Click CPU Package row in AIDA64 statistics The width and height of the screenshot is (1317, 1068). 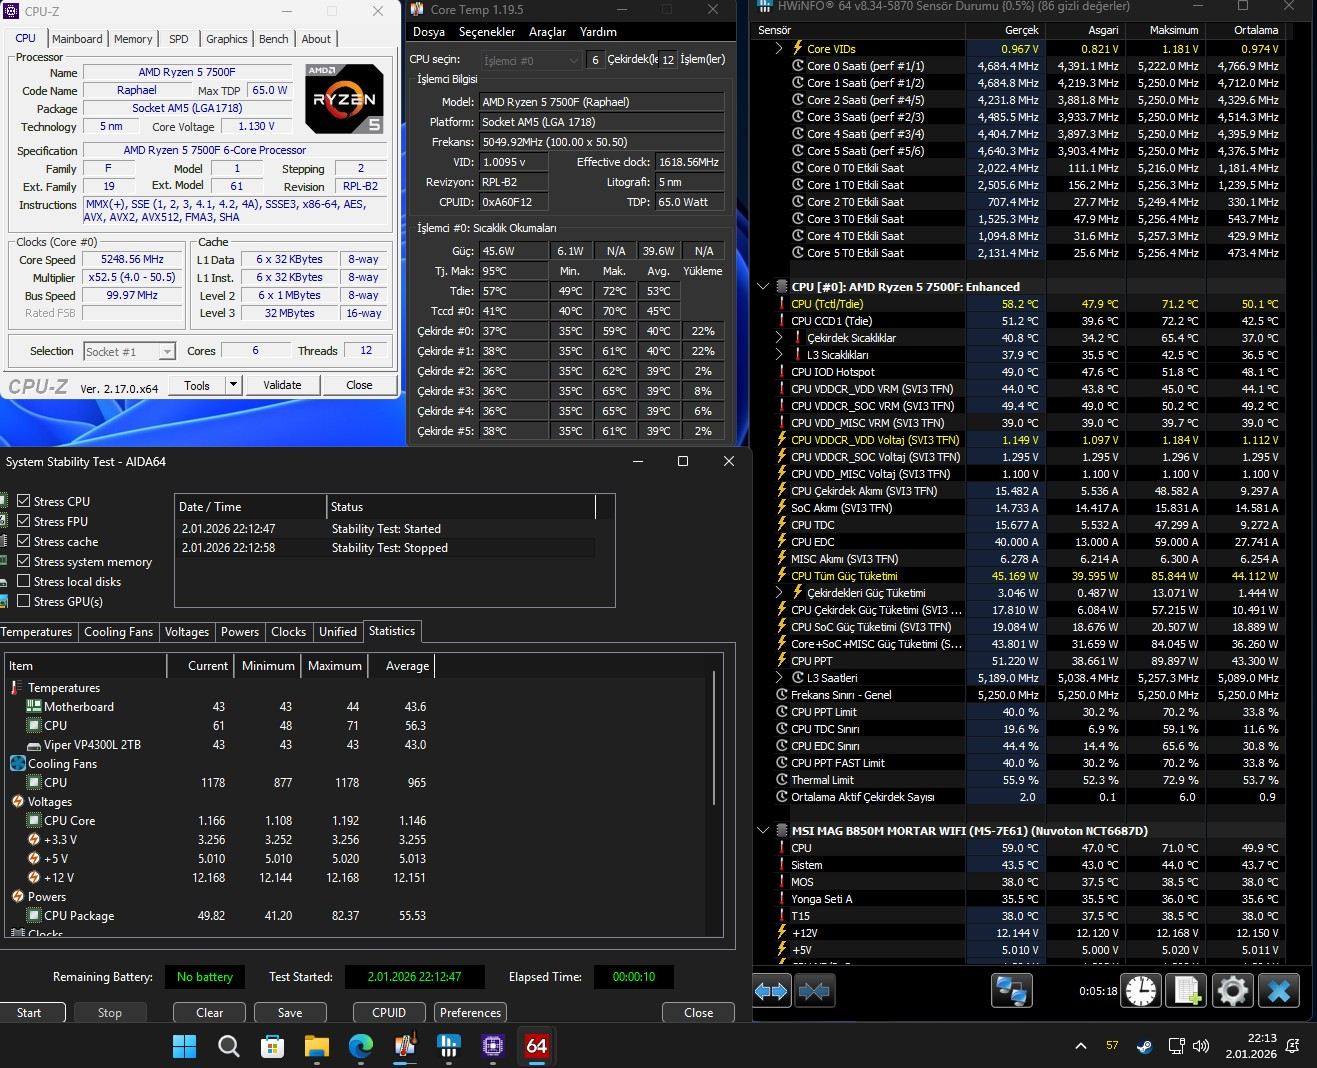tap(218, 916)
